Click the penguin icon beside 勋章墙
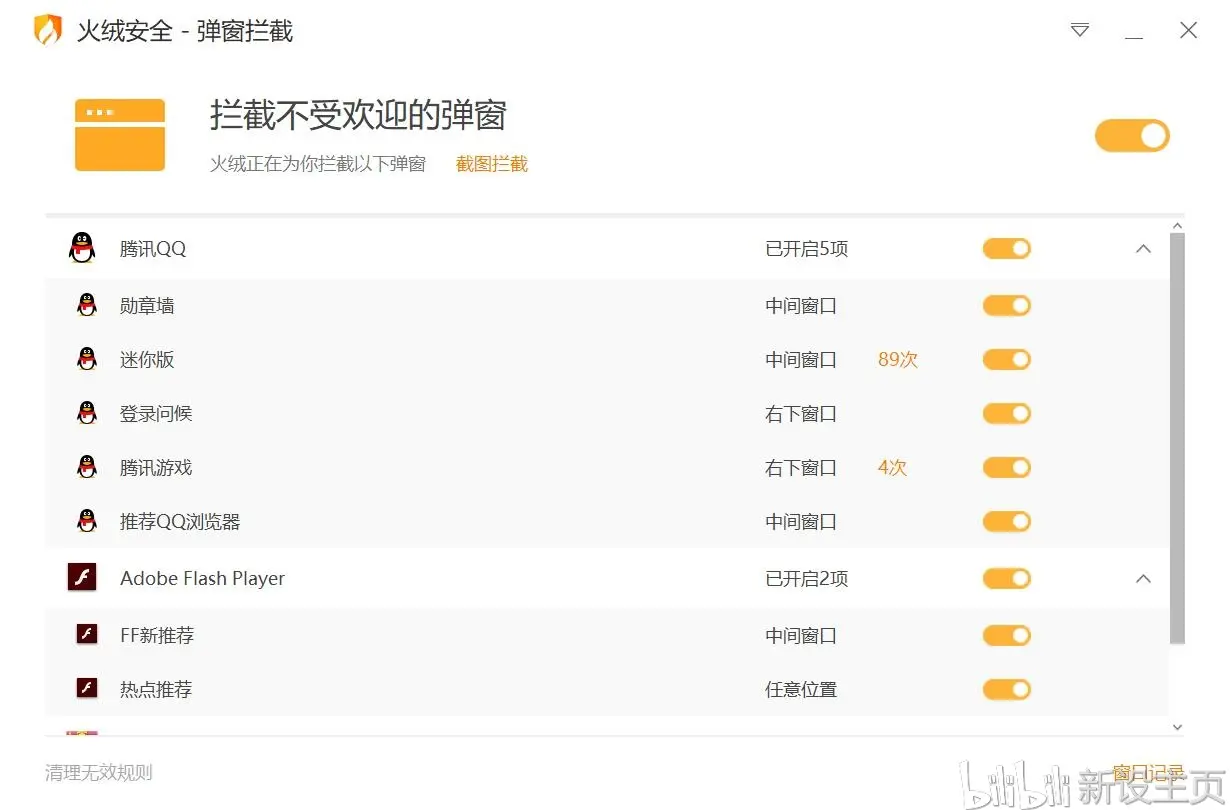Image resolution: width=1230 pixels, height=810 pixels. (x=87, y=305)
